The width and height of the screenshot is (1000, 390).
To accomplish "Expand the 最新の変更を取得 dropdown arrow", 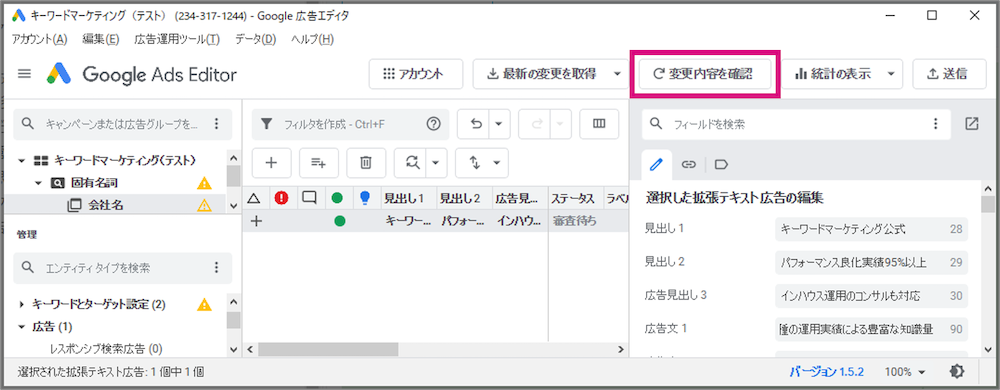I will [617, 74].
